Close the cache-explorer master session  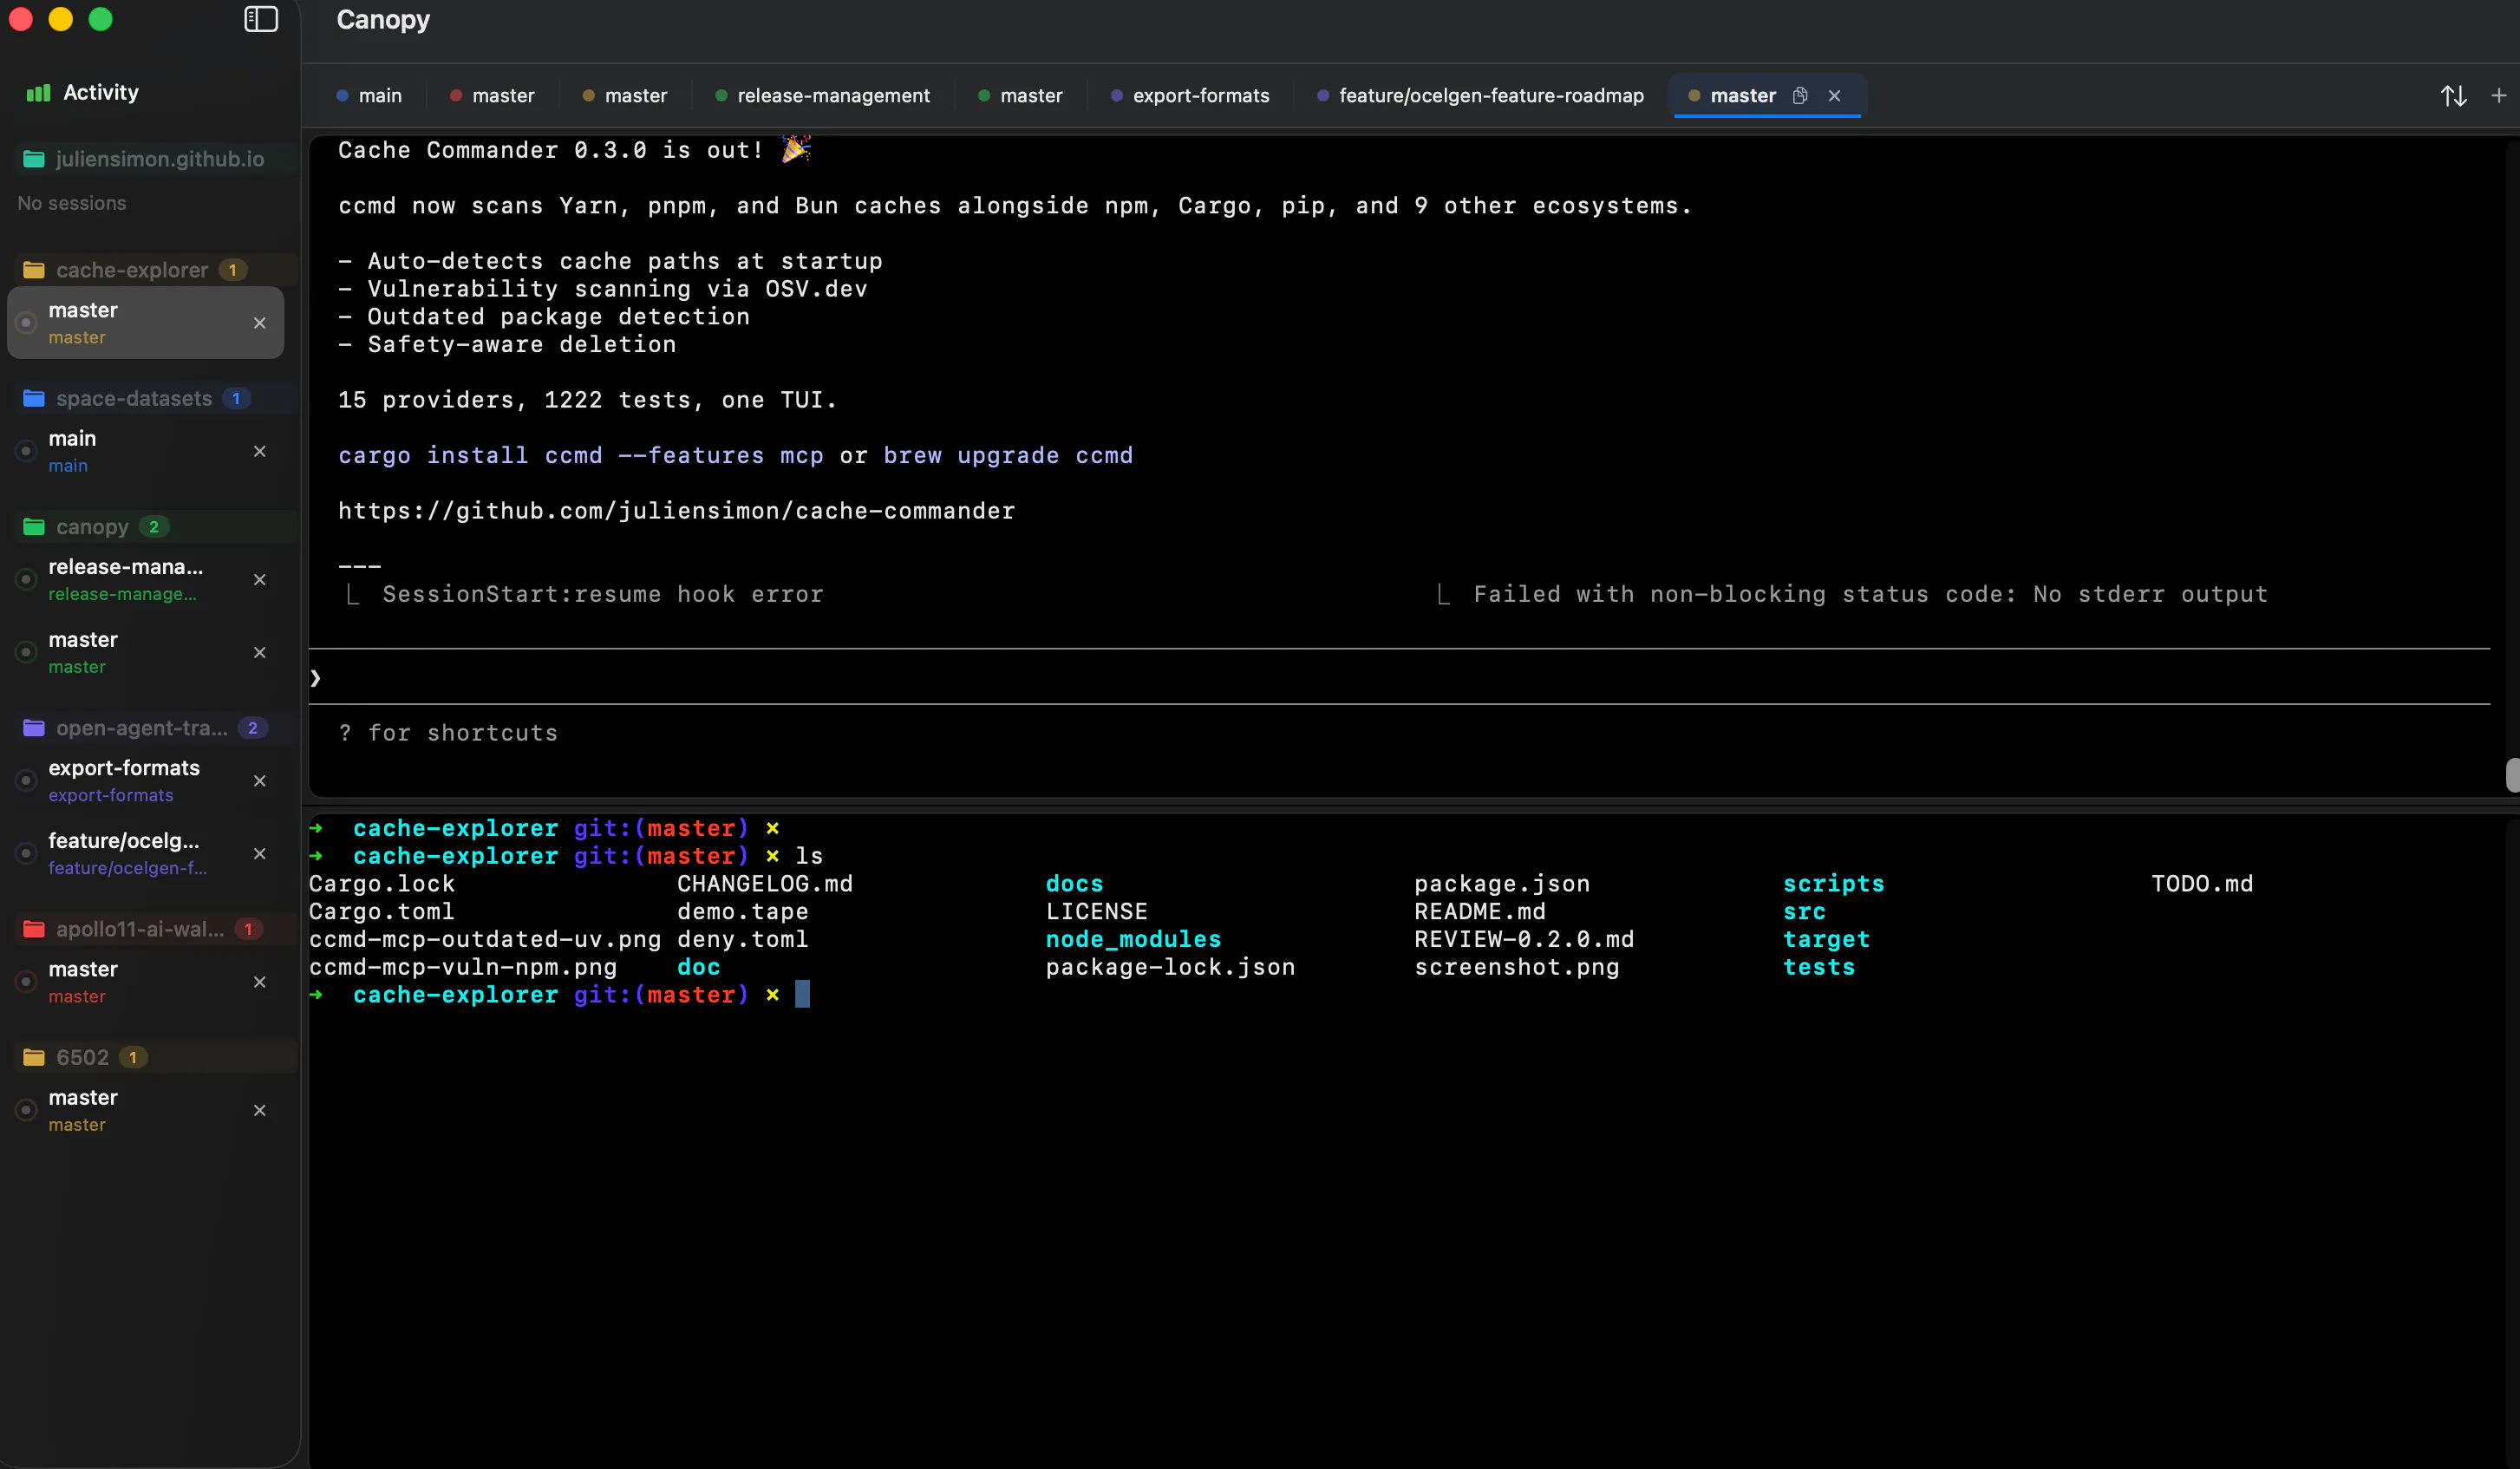260,323
